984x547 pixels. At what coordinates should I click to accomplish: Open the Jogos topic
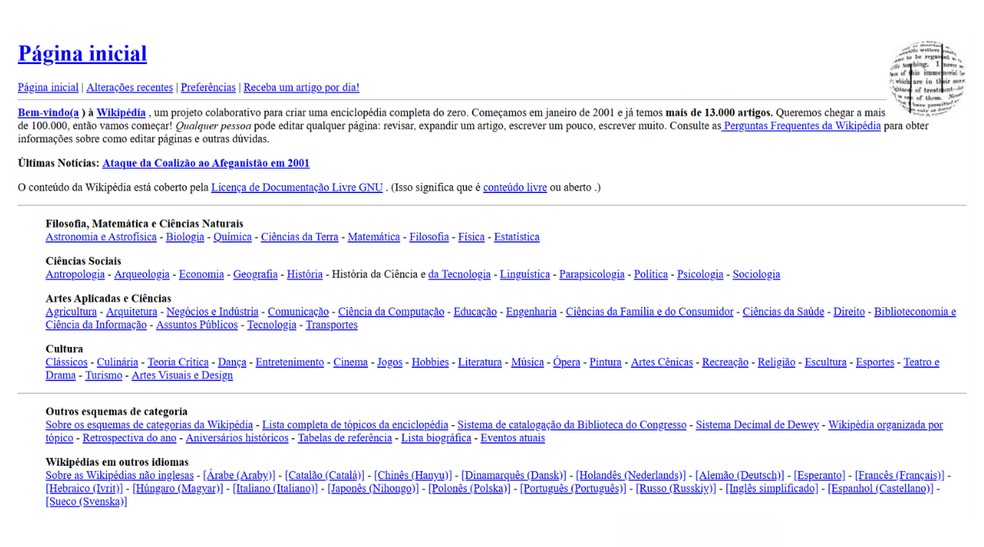click(390, 362)
